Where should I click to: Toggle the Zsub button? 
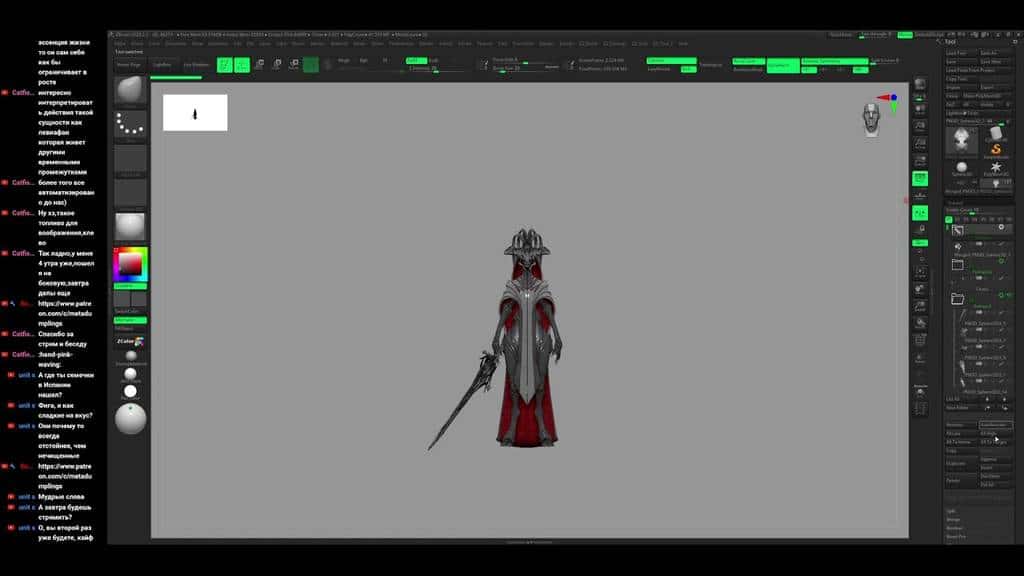coord(434,61)
